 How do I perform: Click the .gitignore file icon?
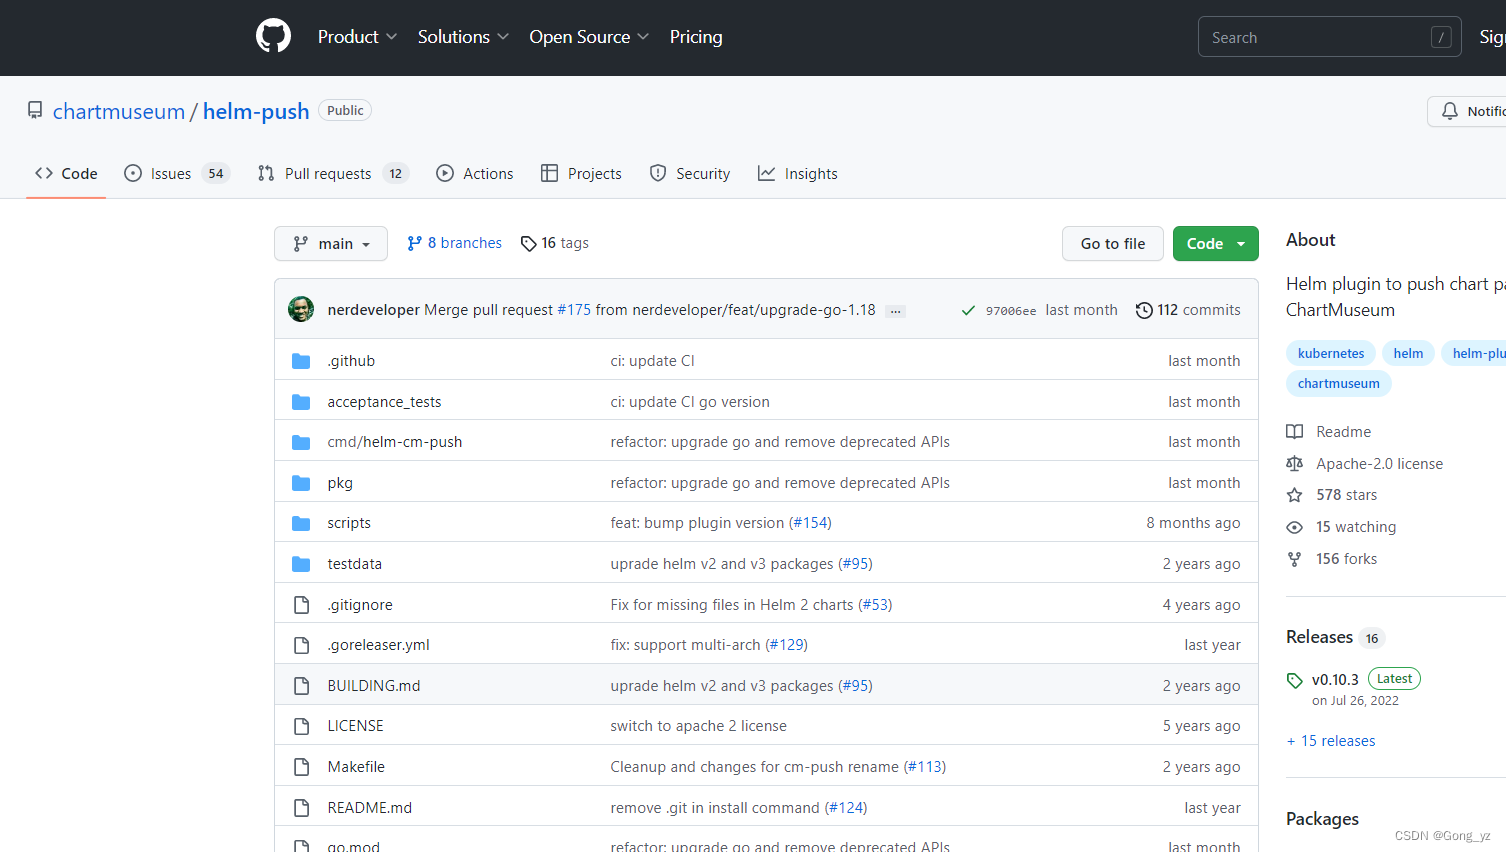point(301,605)
